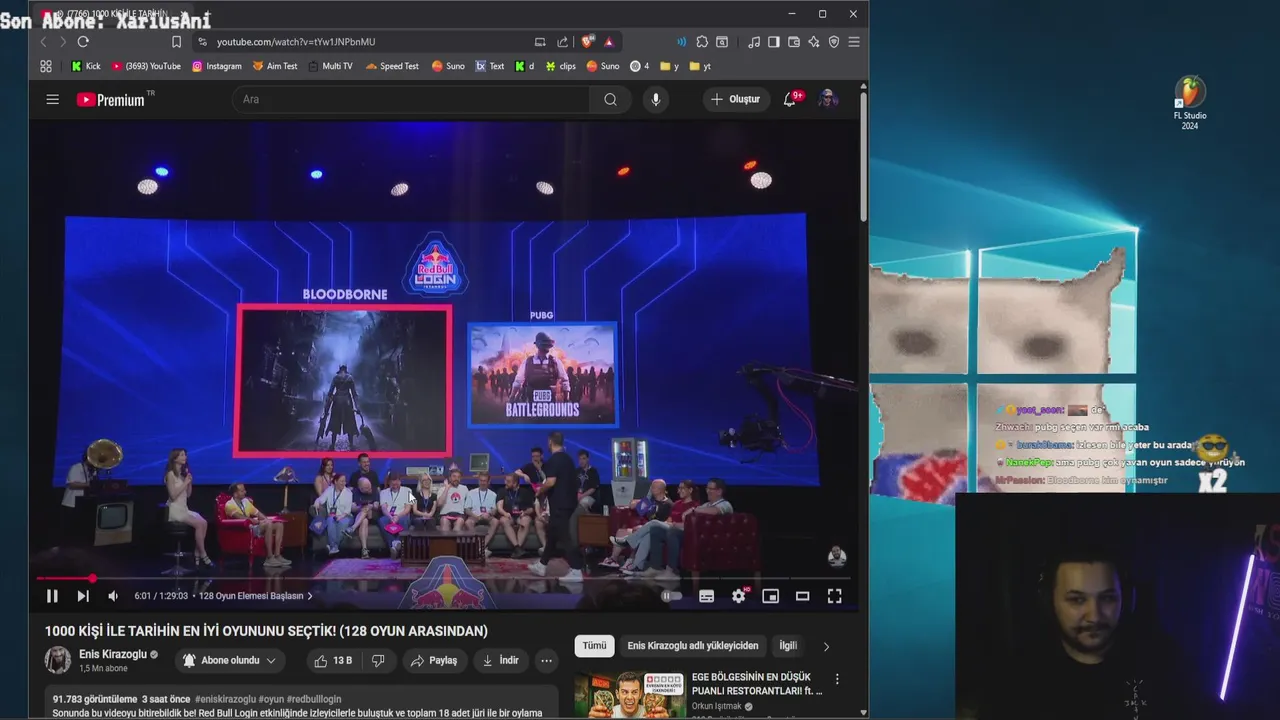Image resolution: width=1280 pixels, height=720 pixels.
Task: Click page vertical scrollbar
Action: pyautogui.click(x=863, y=155)
